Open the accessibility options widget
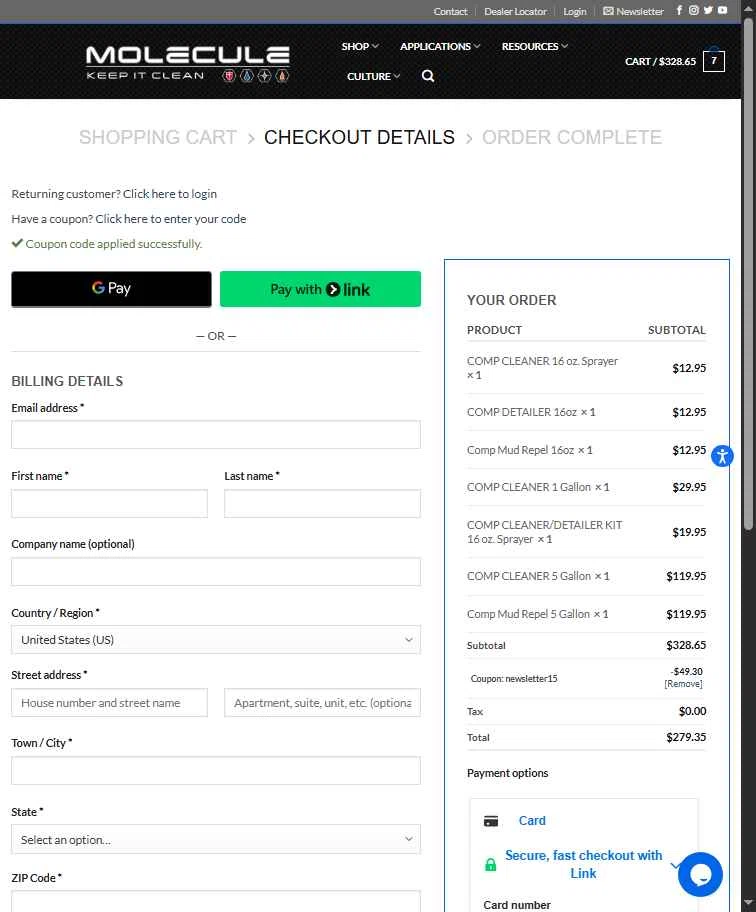 tap(722, 455)
